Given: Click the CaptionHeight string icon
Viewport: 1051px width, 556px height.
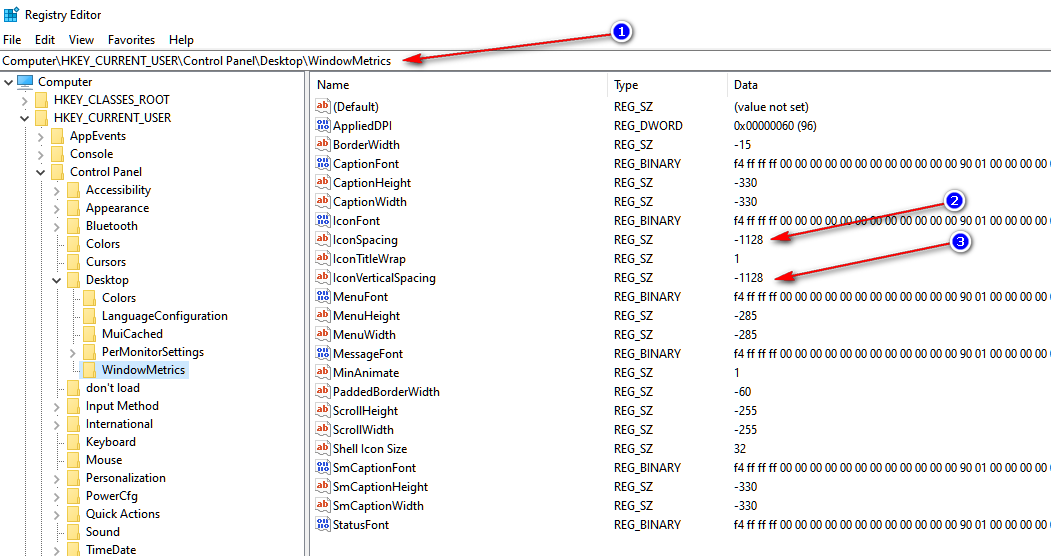Looking at the screenshot, I should (x=323, y=182).
